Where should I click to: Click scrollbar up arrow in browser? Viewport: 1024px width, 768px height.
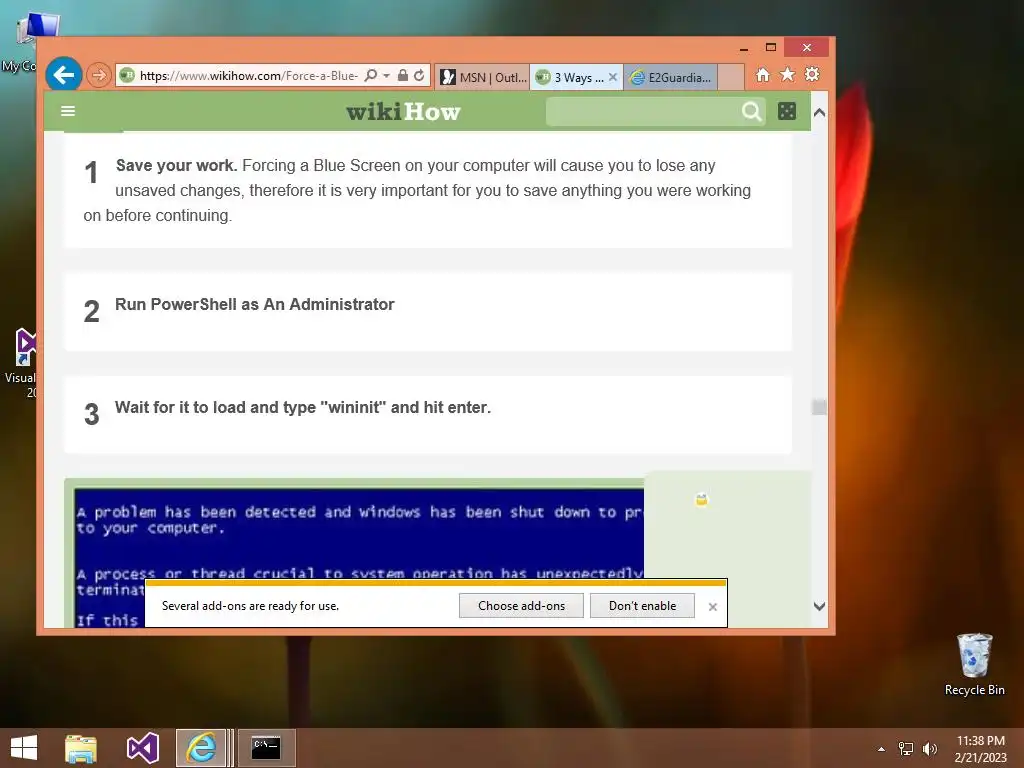(x=820, y=112)
